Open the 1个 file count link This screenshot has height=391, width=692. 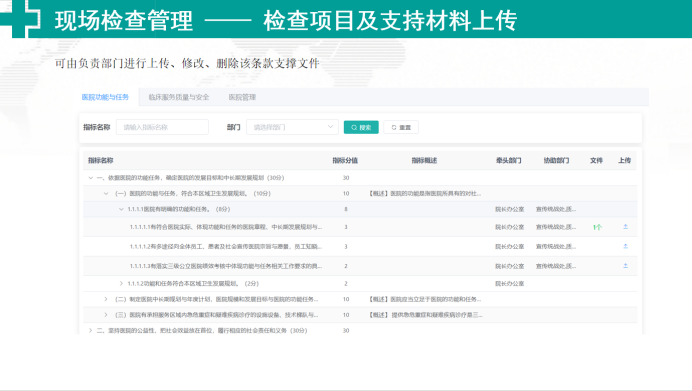click(597, 227)
